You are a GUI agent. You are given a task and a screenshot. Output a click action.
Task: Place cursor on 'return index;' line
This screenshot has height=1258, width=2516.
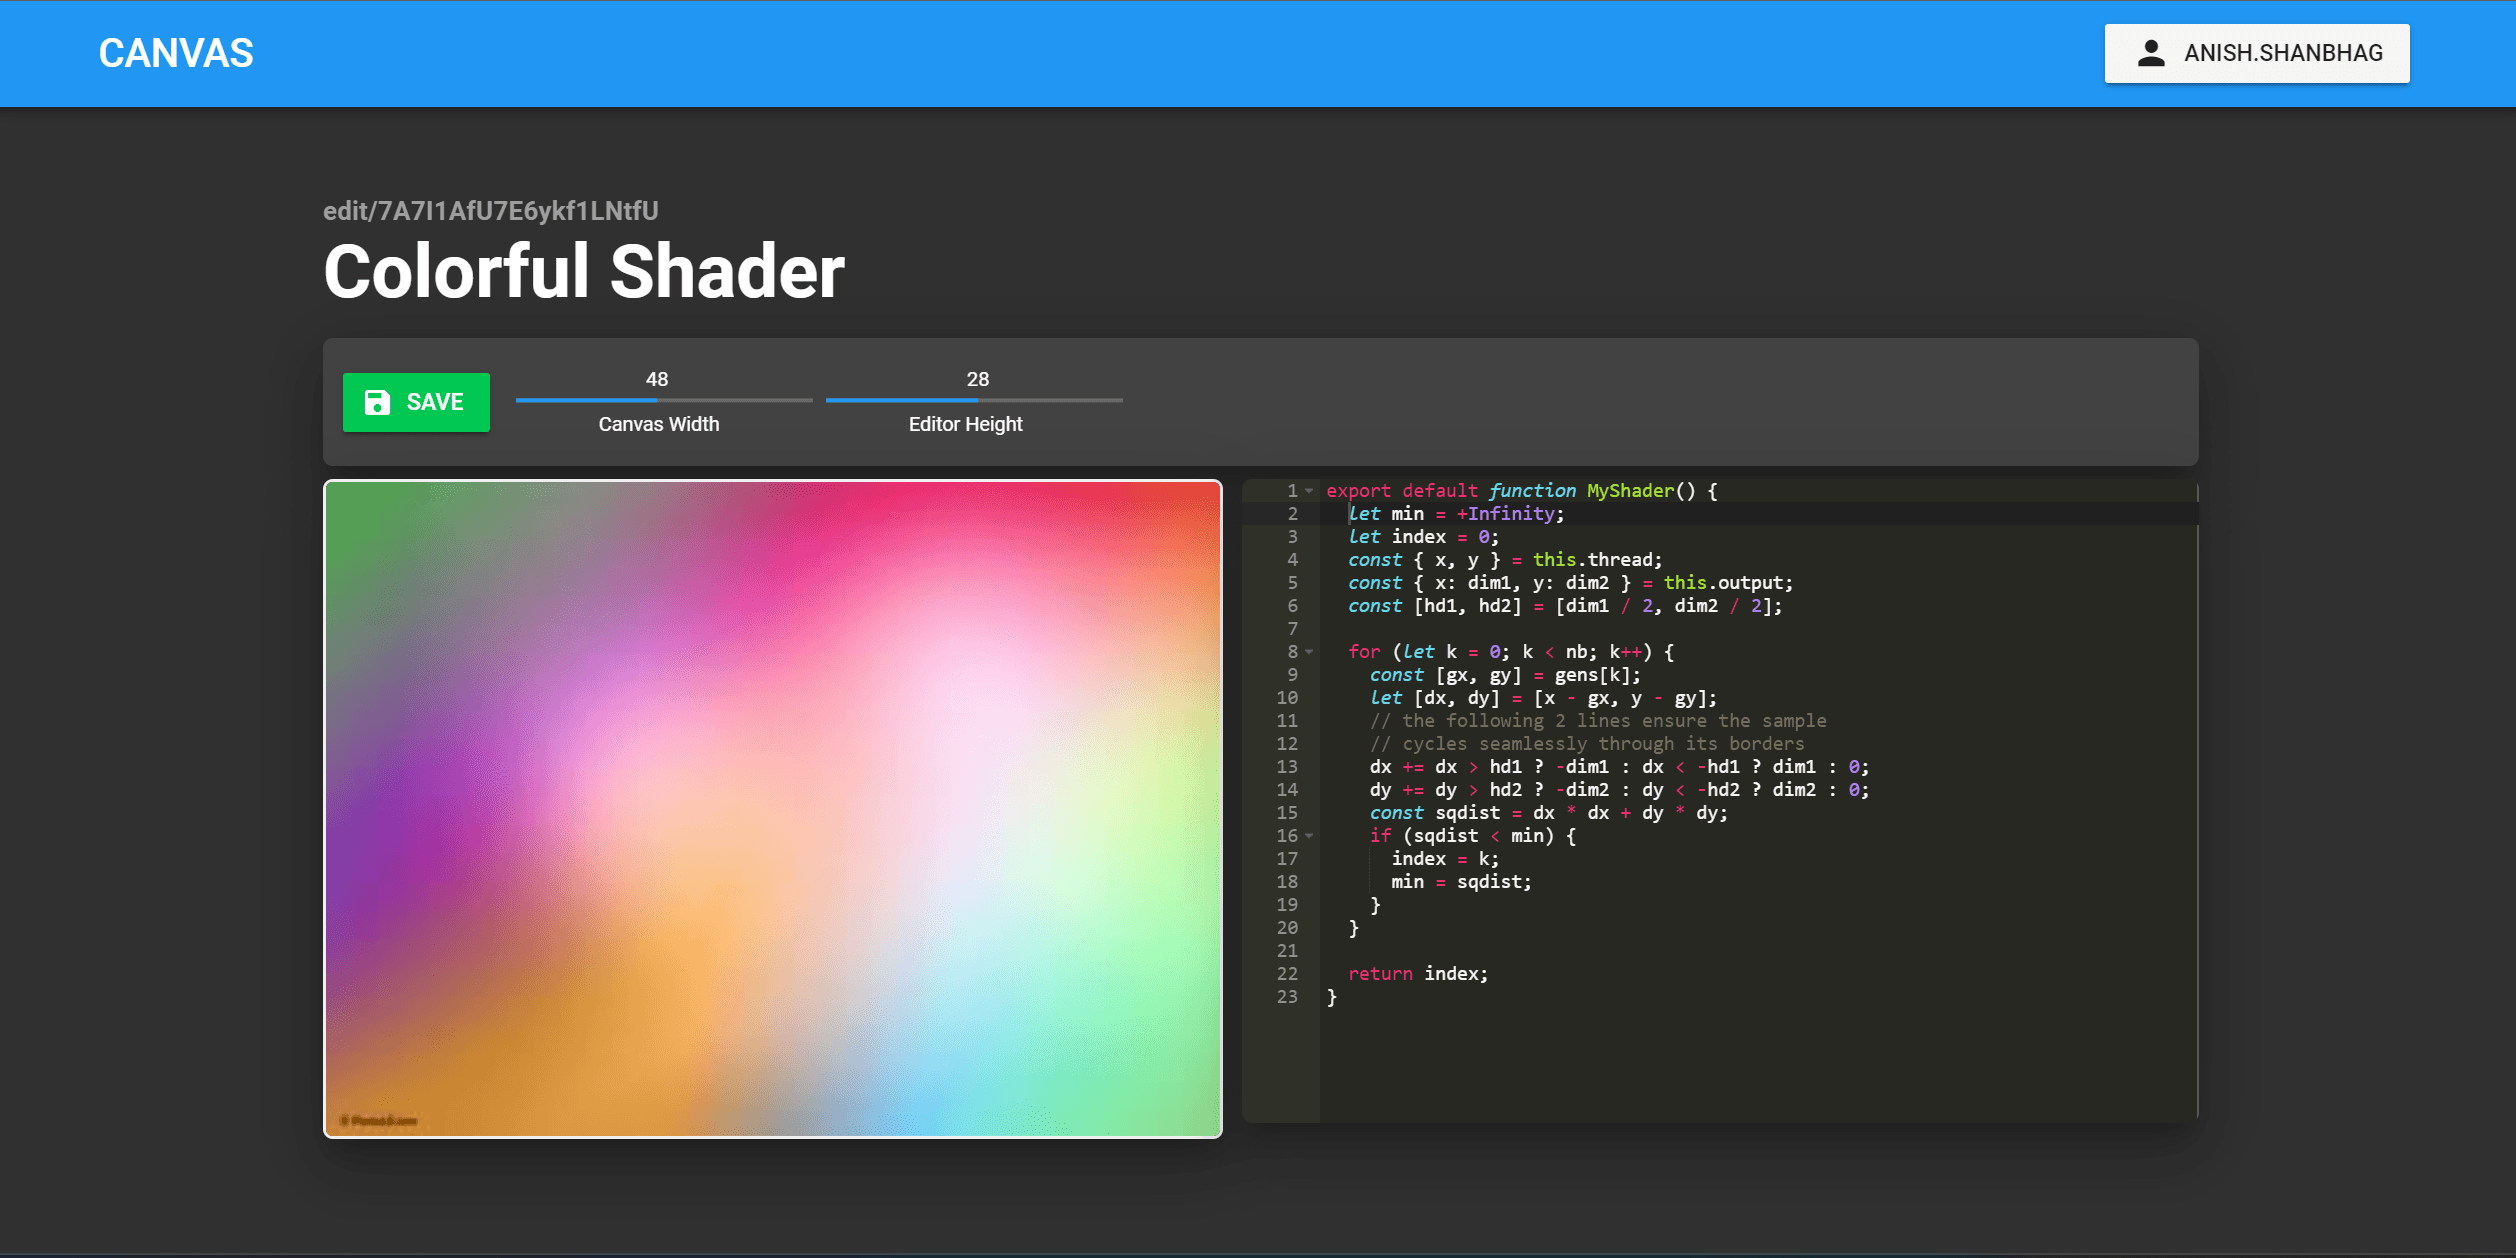point(1418,974)
